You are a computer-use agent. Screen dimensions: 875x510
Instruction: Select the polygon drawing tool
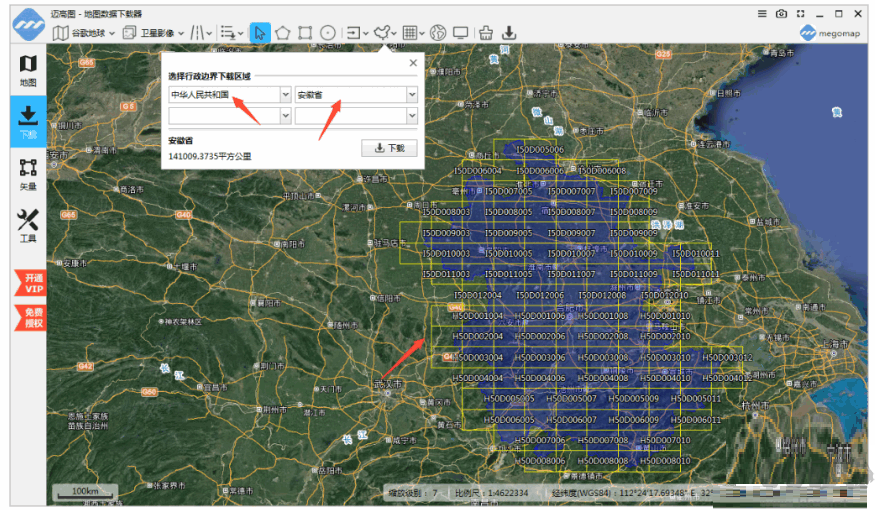283,33
